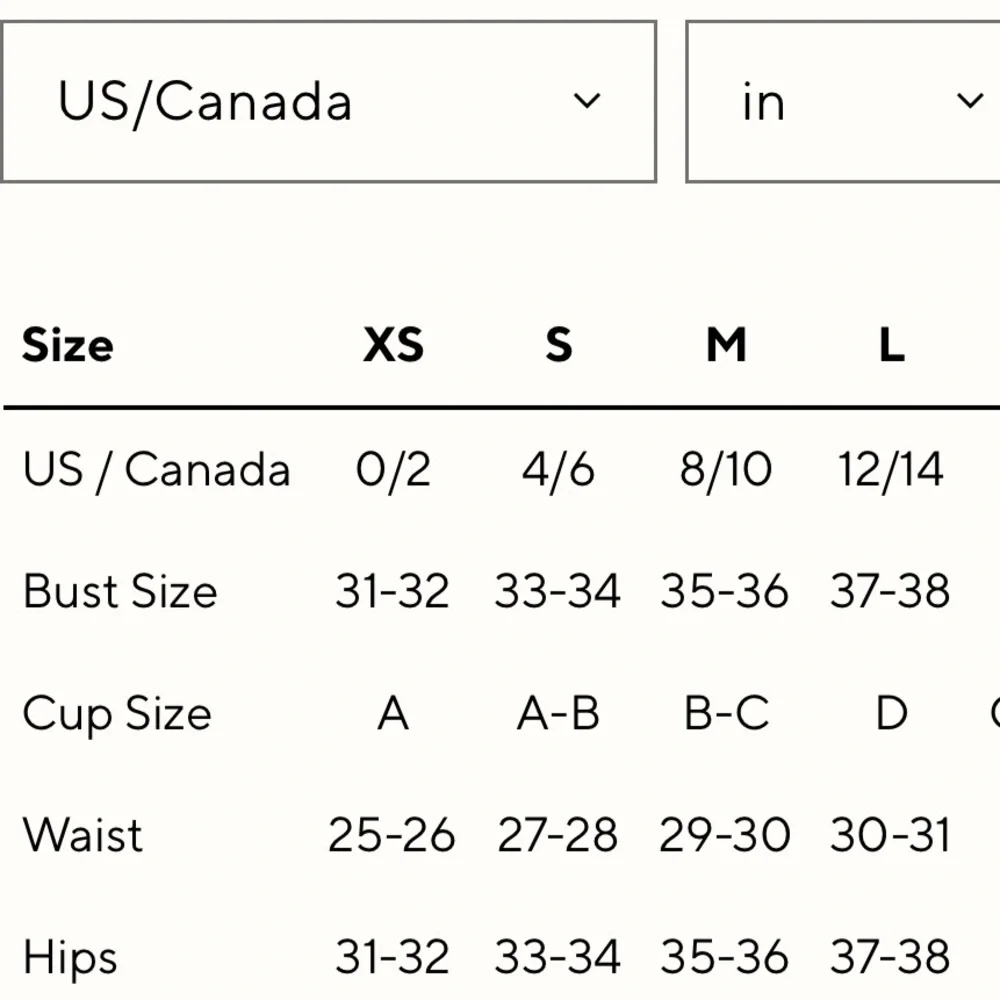Click the 0/2 value under XS
1000x1000 pixels.
tap(393, 470)
